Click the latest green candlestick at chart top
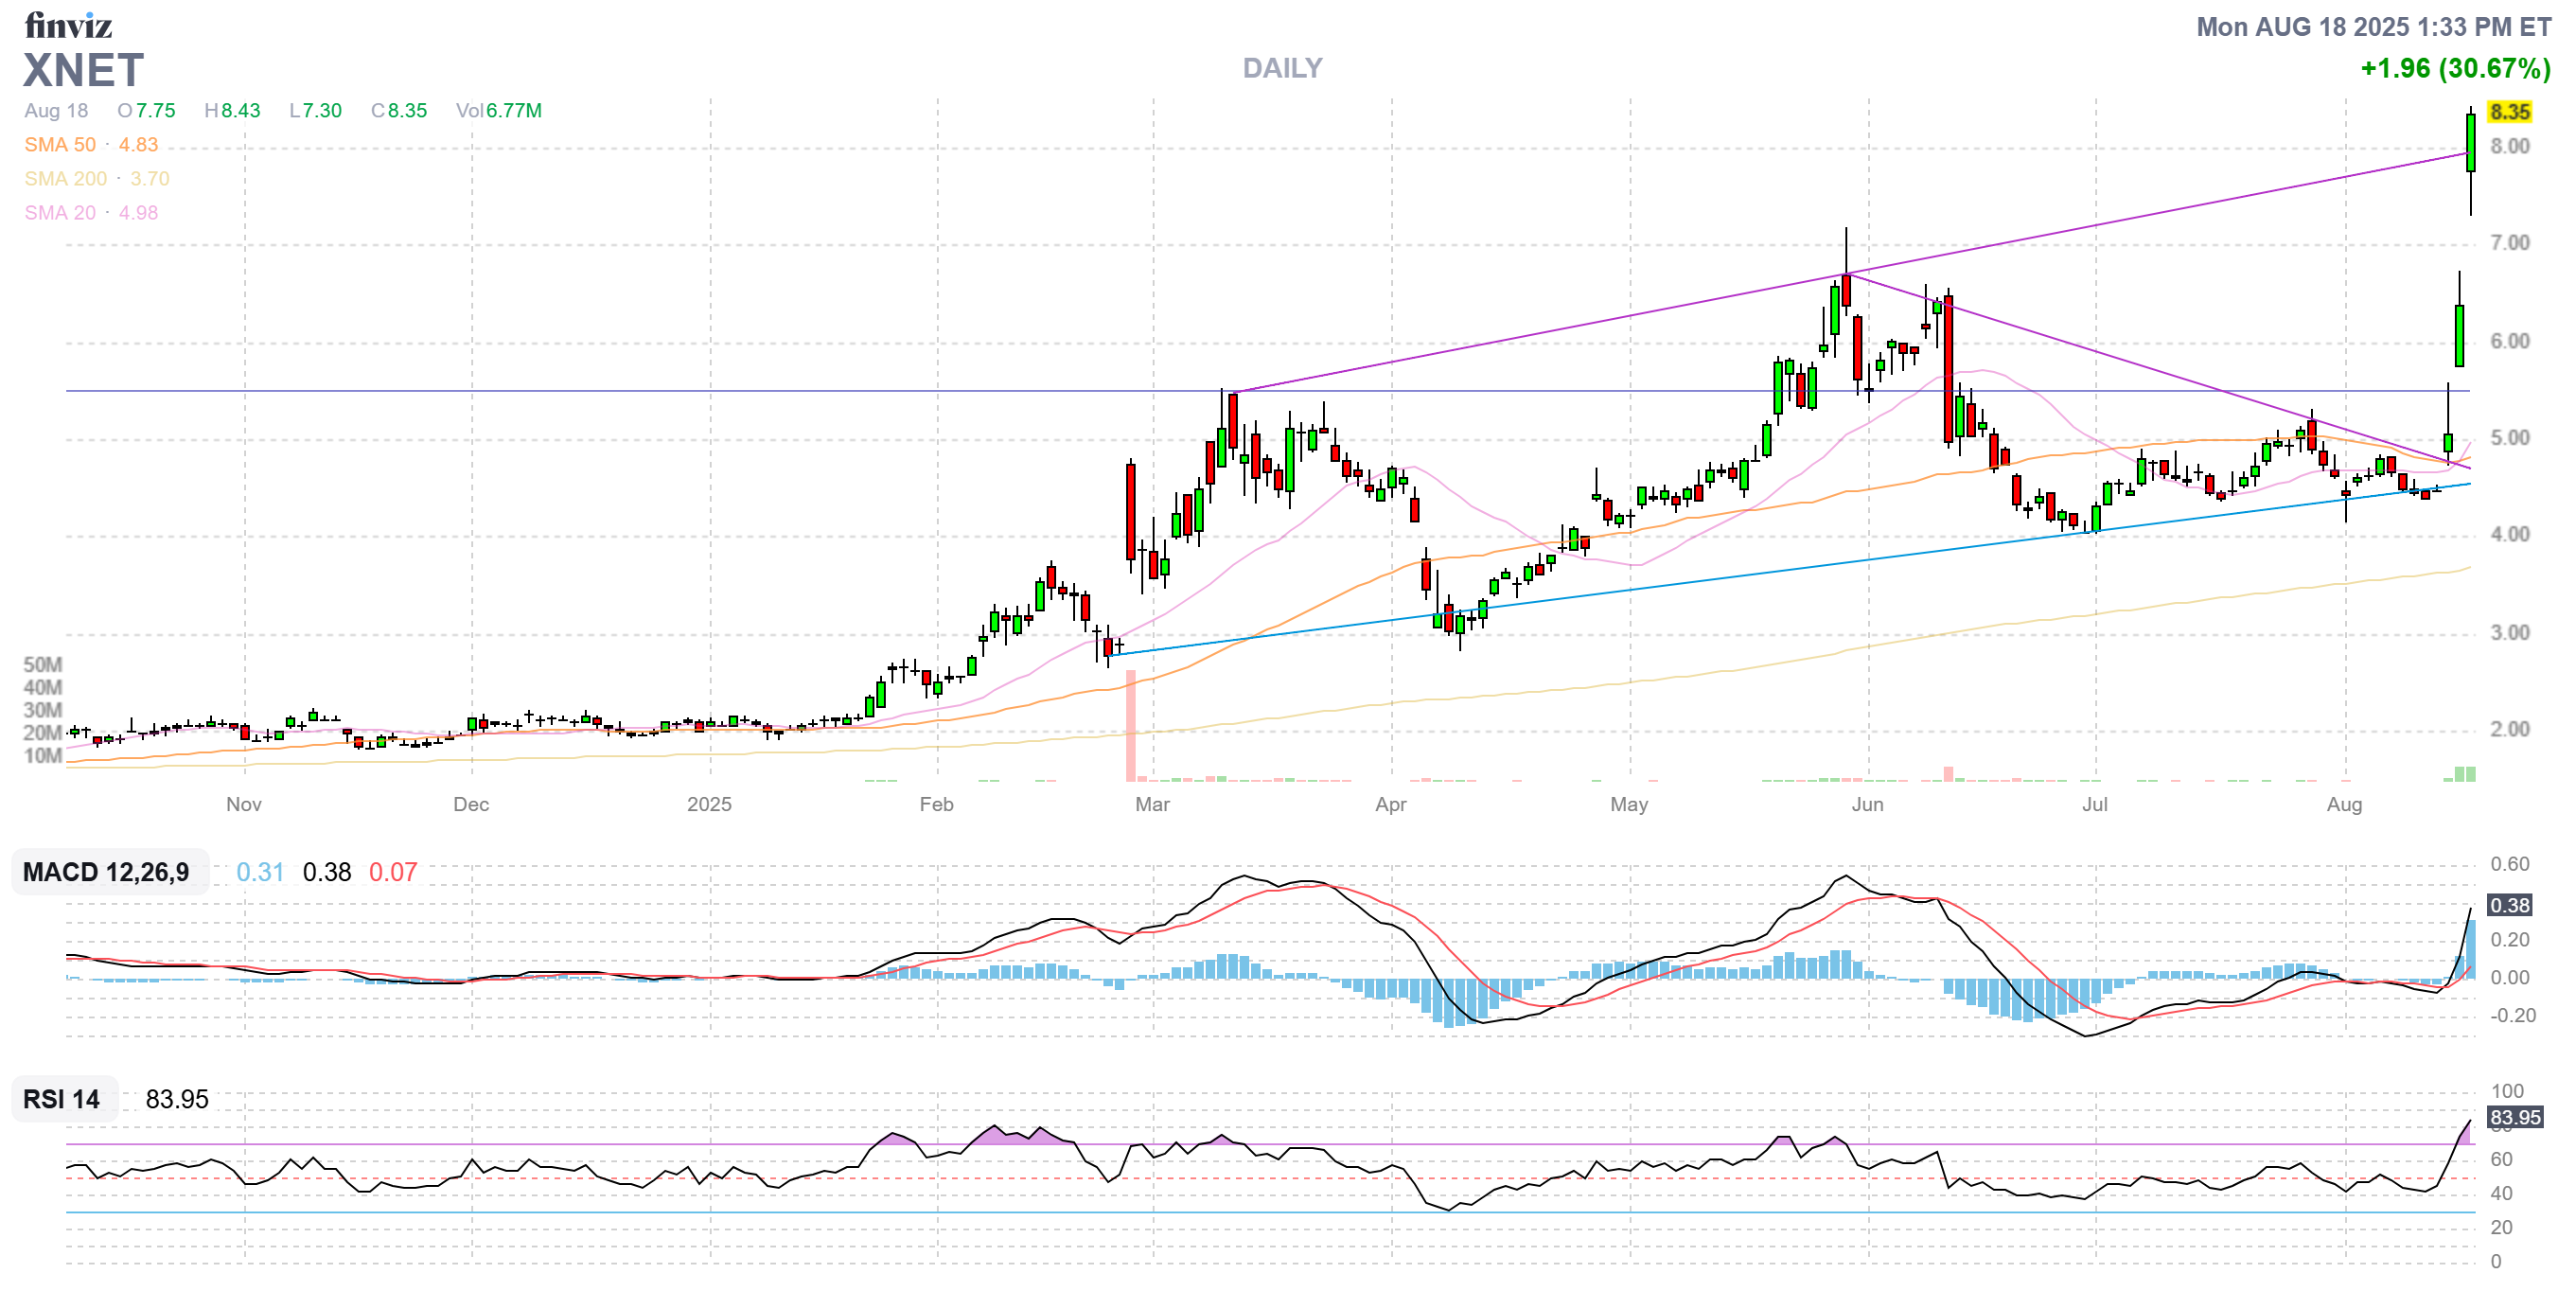The image size is (2576, 1291). (x=2470, y=143)
